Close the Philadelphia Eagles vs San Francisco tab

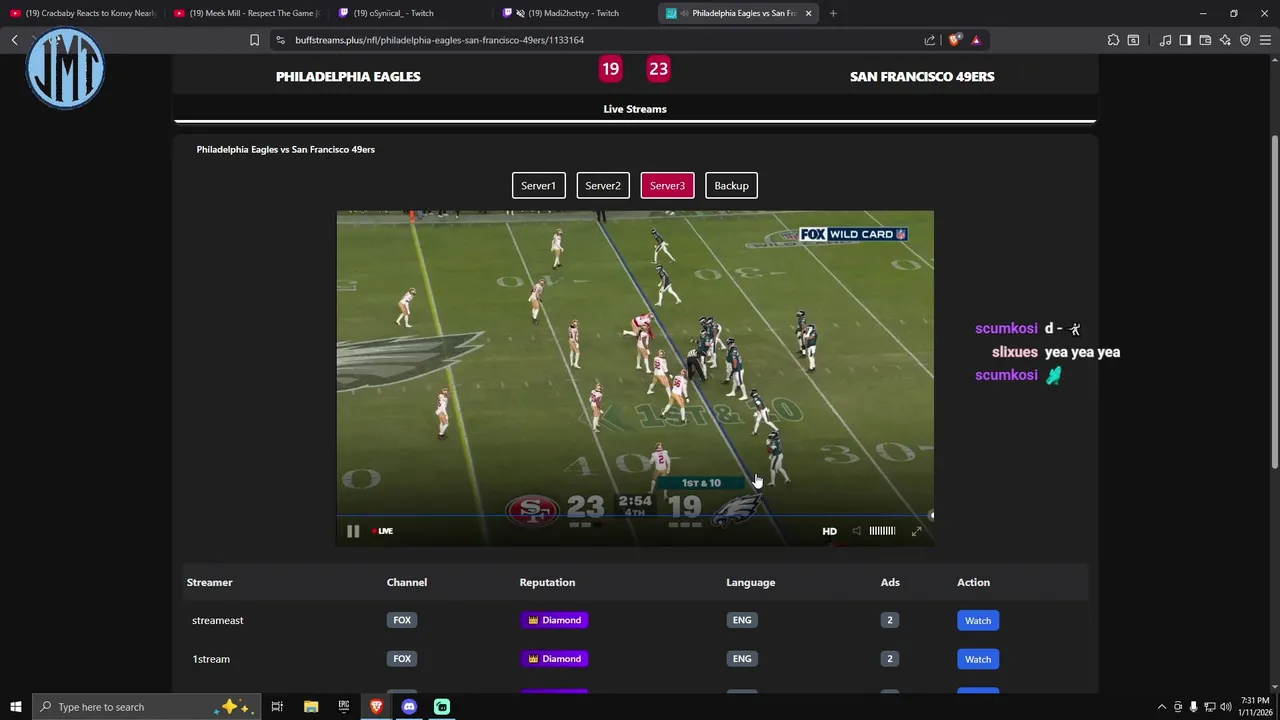point(809,13)
